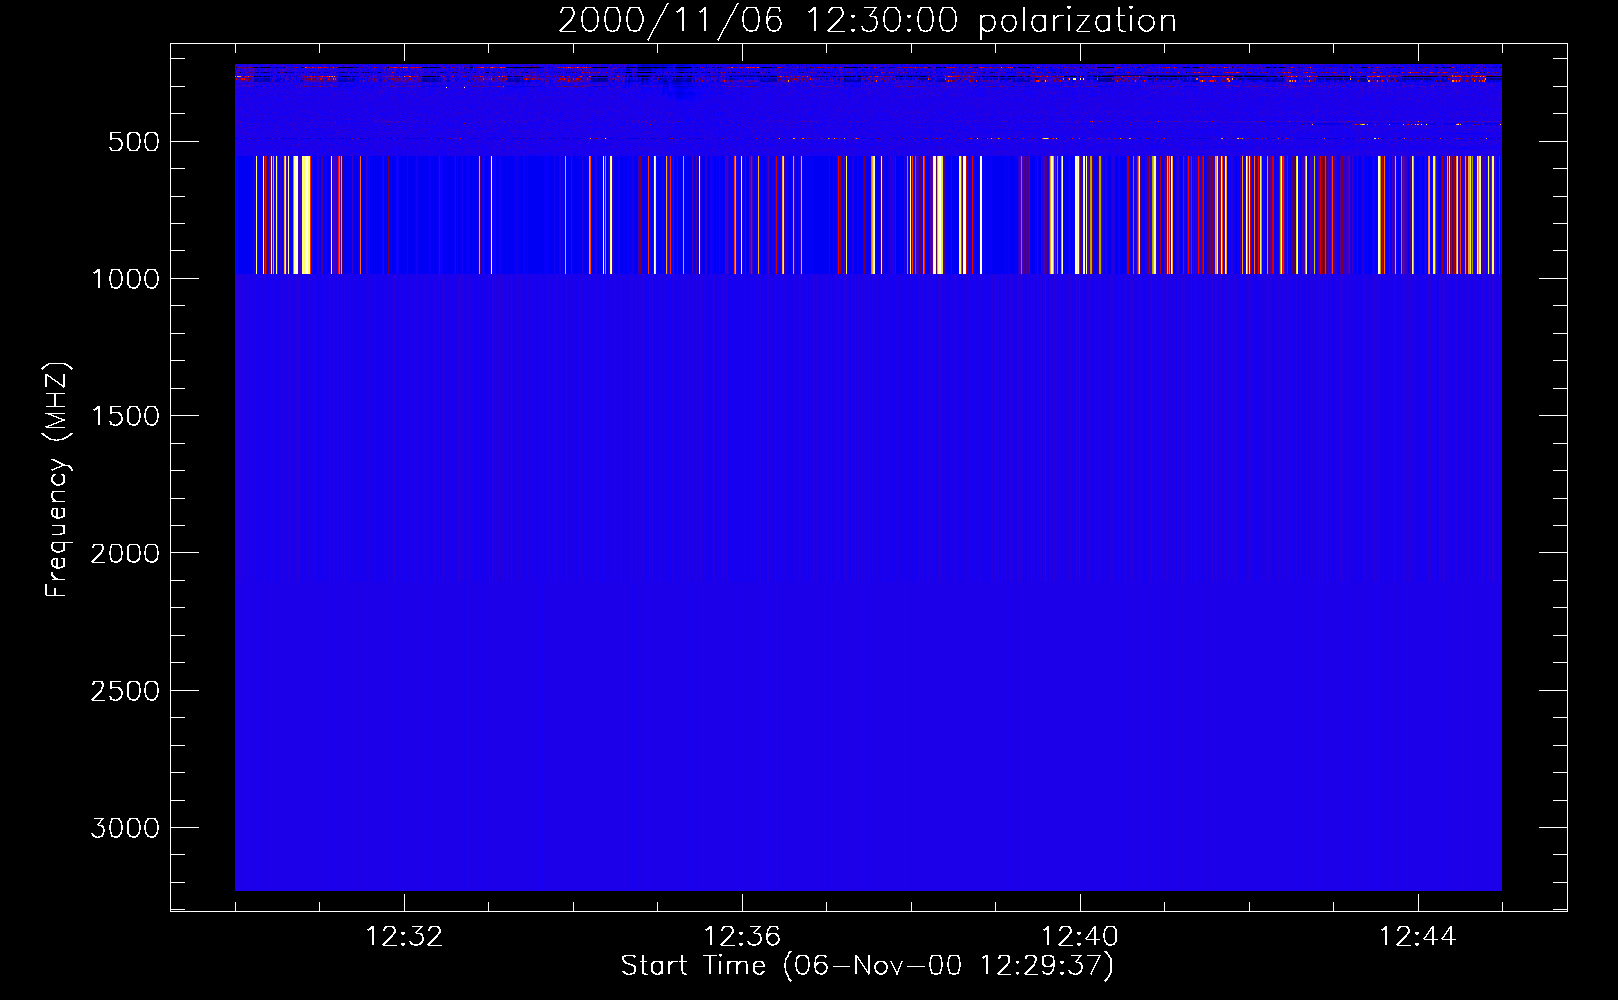1618x1000 pixels.
Task: Select the 2500 frequency tick label
Action: click(x=125, y=691)
